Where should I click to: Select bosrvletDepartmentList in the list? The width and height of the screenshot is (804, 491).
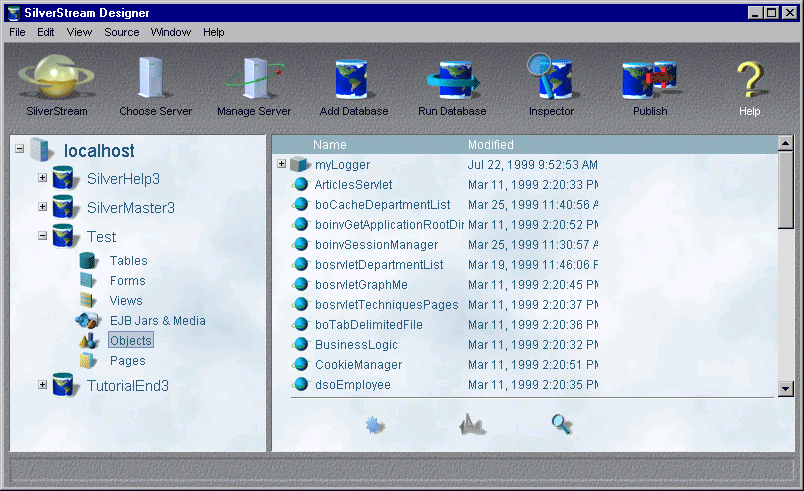click(x=379, y=264)
